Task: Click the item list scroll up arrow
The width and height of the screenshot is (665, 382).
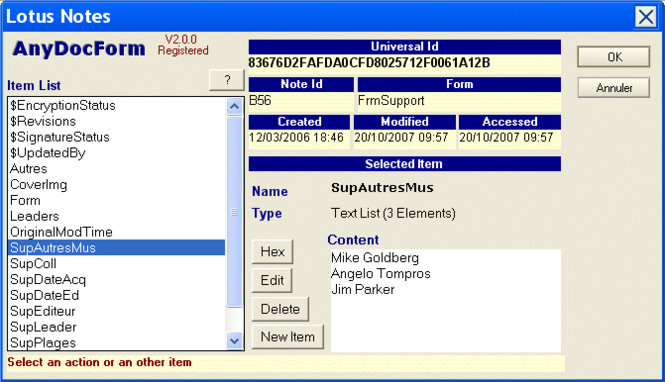Action: point(235,106)
